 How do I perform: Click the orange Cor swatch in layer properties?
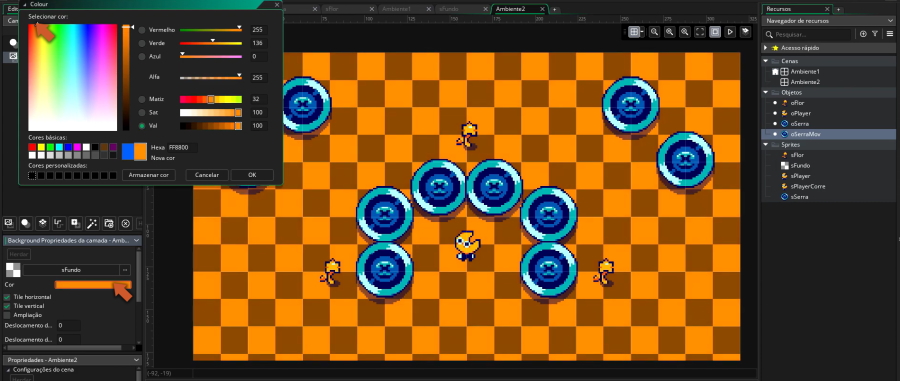93,285
